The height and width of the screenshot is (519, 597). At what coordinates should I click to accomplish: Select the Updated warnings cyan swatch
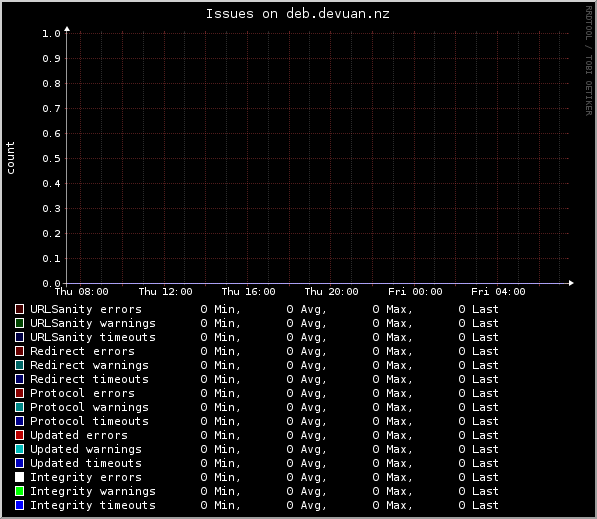point(19,449)
